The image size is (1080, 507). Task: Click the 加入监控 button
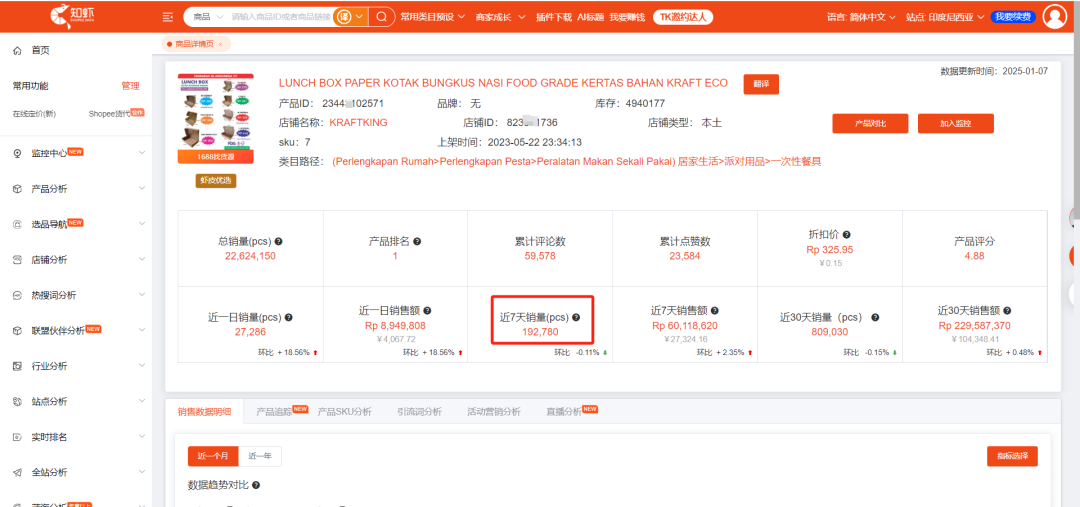click(x=955, y=123)
